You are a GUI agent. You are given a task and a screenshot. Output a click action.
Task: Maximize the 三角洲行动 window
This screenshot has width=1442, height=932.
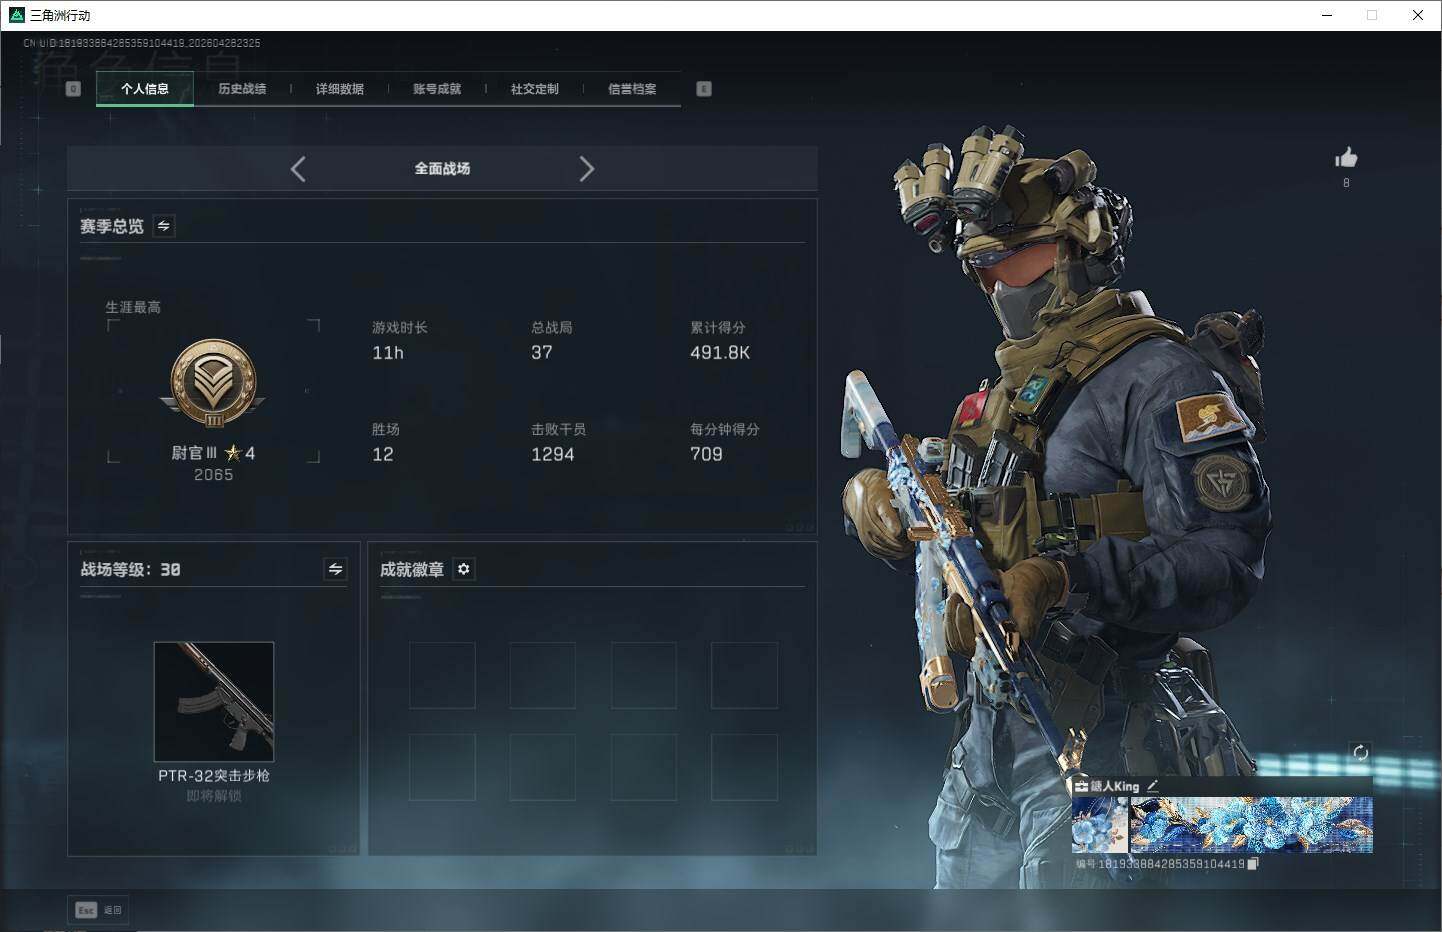click(x=1372, y=15)
